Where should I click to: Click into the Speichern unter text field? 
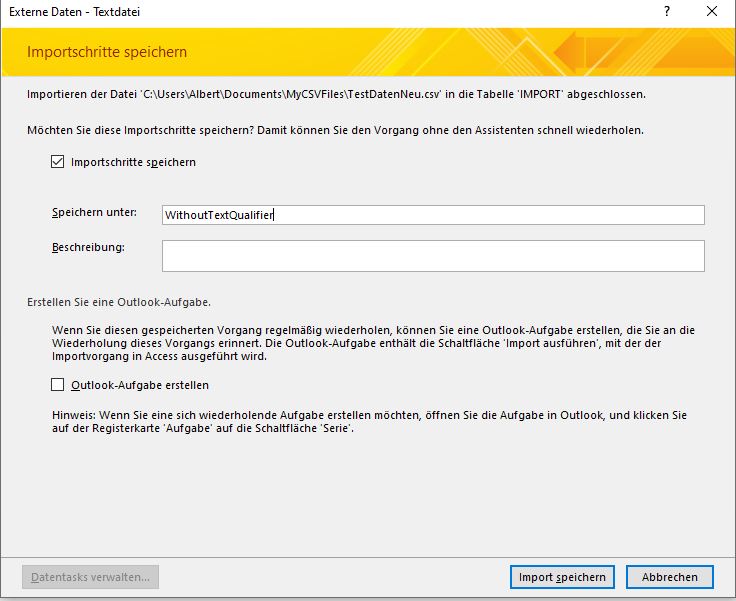point(432,215)
